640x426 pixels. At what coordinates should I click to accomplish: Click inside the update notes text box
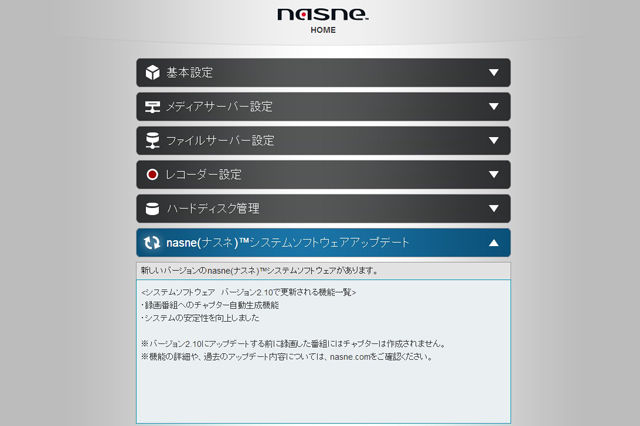[x=323, y=351]
